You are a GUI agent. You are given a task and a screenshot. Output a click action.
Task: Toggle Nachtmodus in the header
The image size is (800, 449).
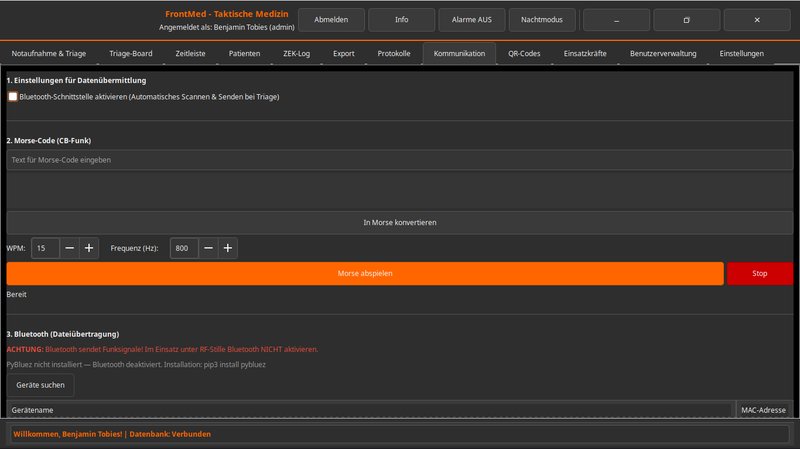(541, 20)
